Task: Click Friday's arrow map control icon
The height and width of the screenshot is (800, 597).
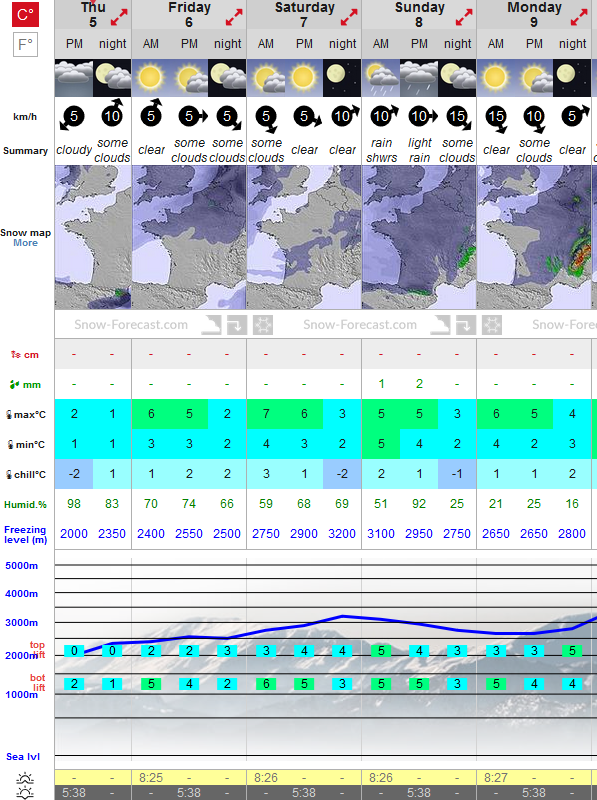Action: (x=237, y=324)
